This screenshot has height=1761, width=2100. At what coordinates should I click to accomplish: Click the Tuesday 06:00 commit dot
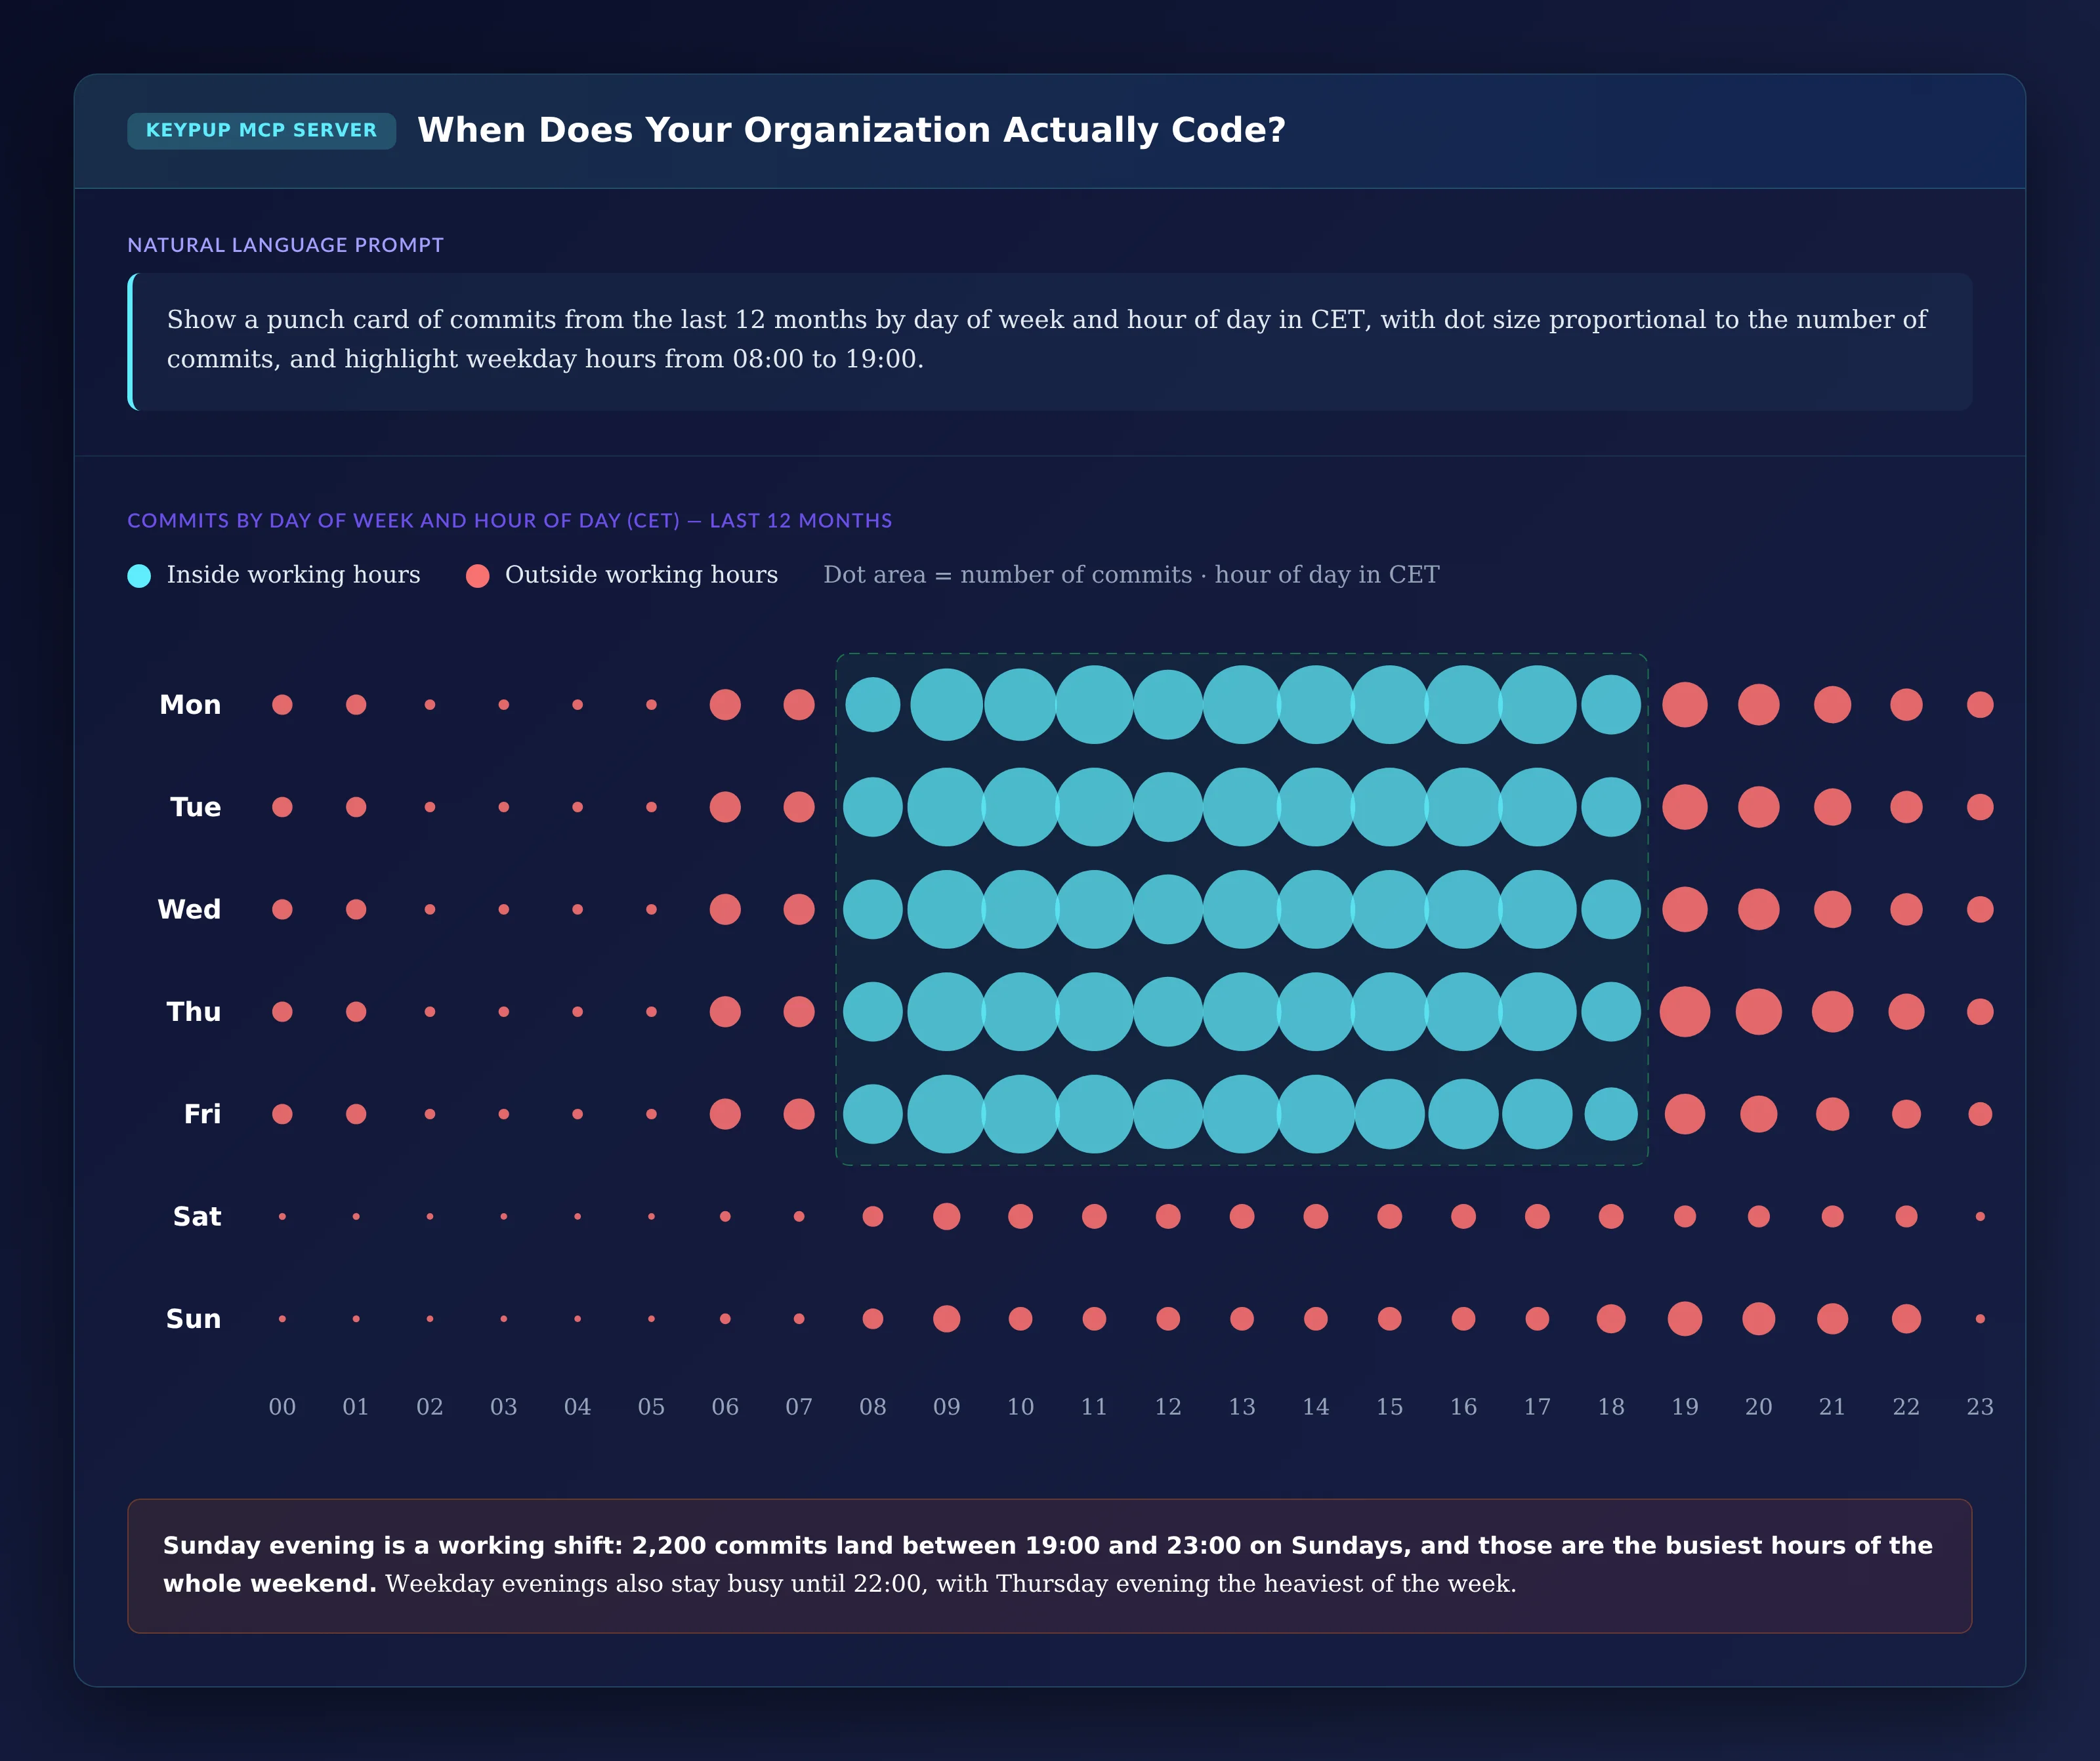tap(725, 807)
